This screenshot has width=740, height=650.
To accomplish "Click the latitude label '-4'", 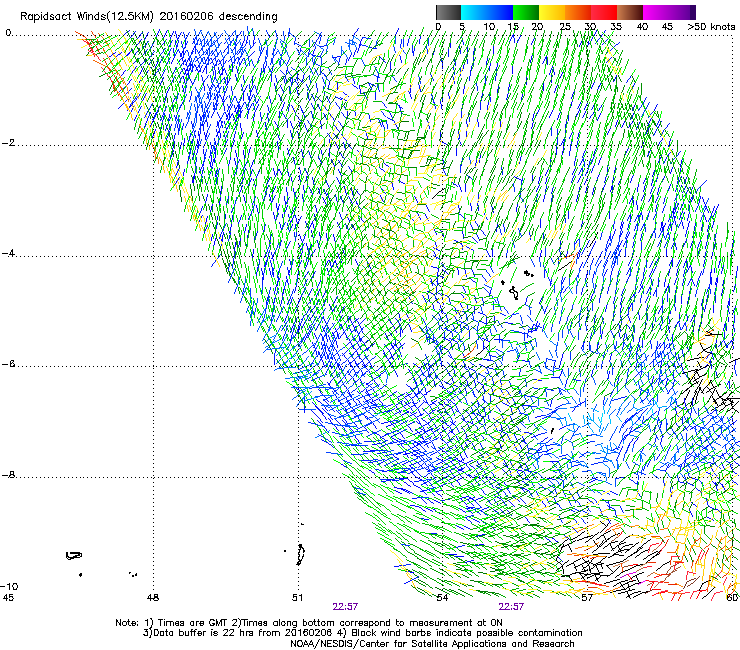I will [8, 253].
